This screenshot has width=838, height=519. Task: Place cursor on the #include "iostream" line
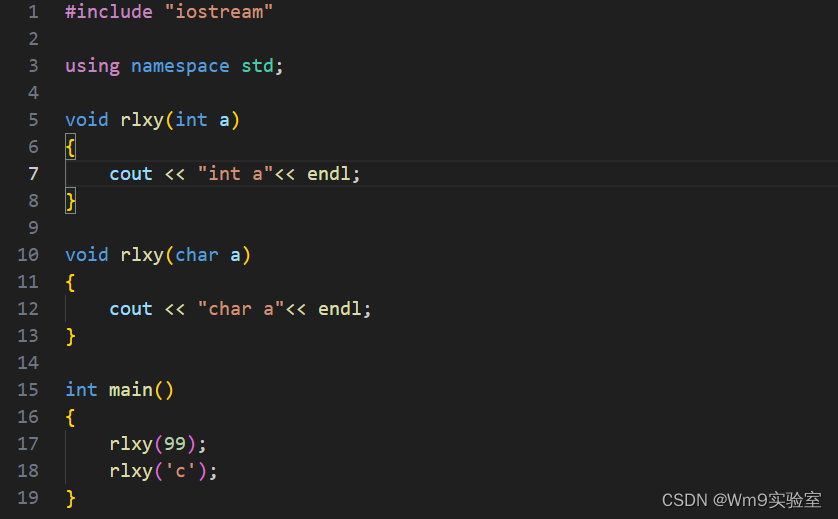pos(169,12)
